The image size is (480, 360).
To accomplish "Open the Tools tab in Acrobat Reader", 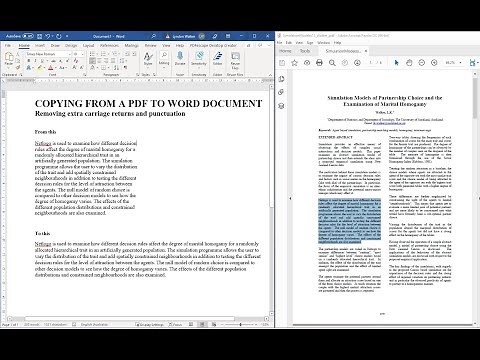I will tap(305, 51).
